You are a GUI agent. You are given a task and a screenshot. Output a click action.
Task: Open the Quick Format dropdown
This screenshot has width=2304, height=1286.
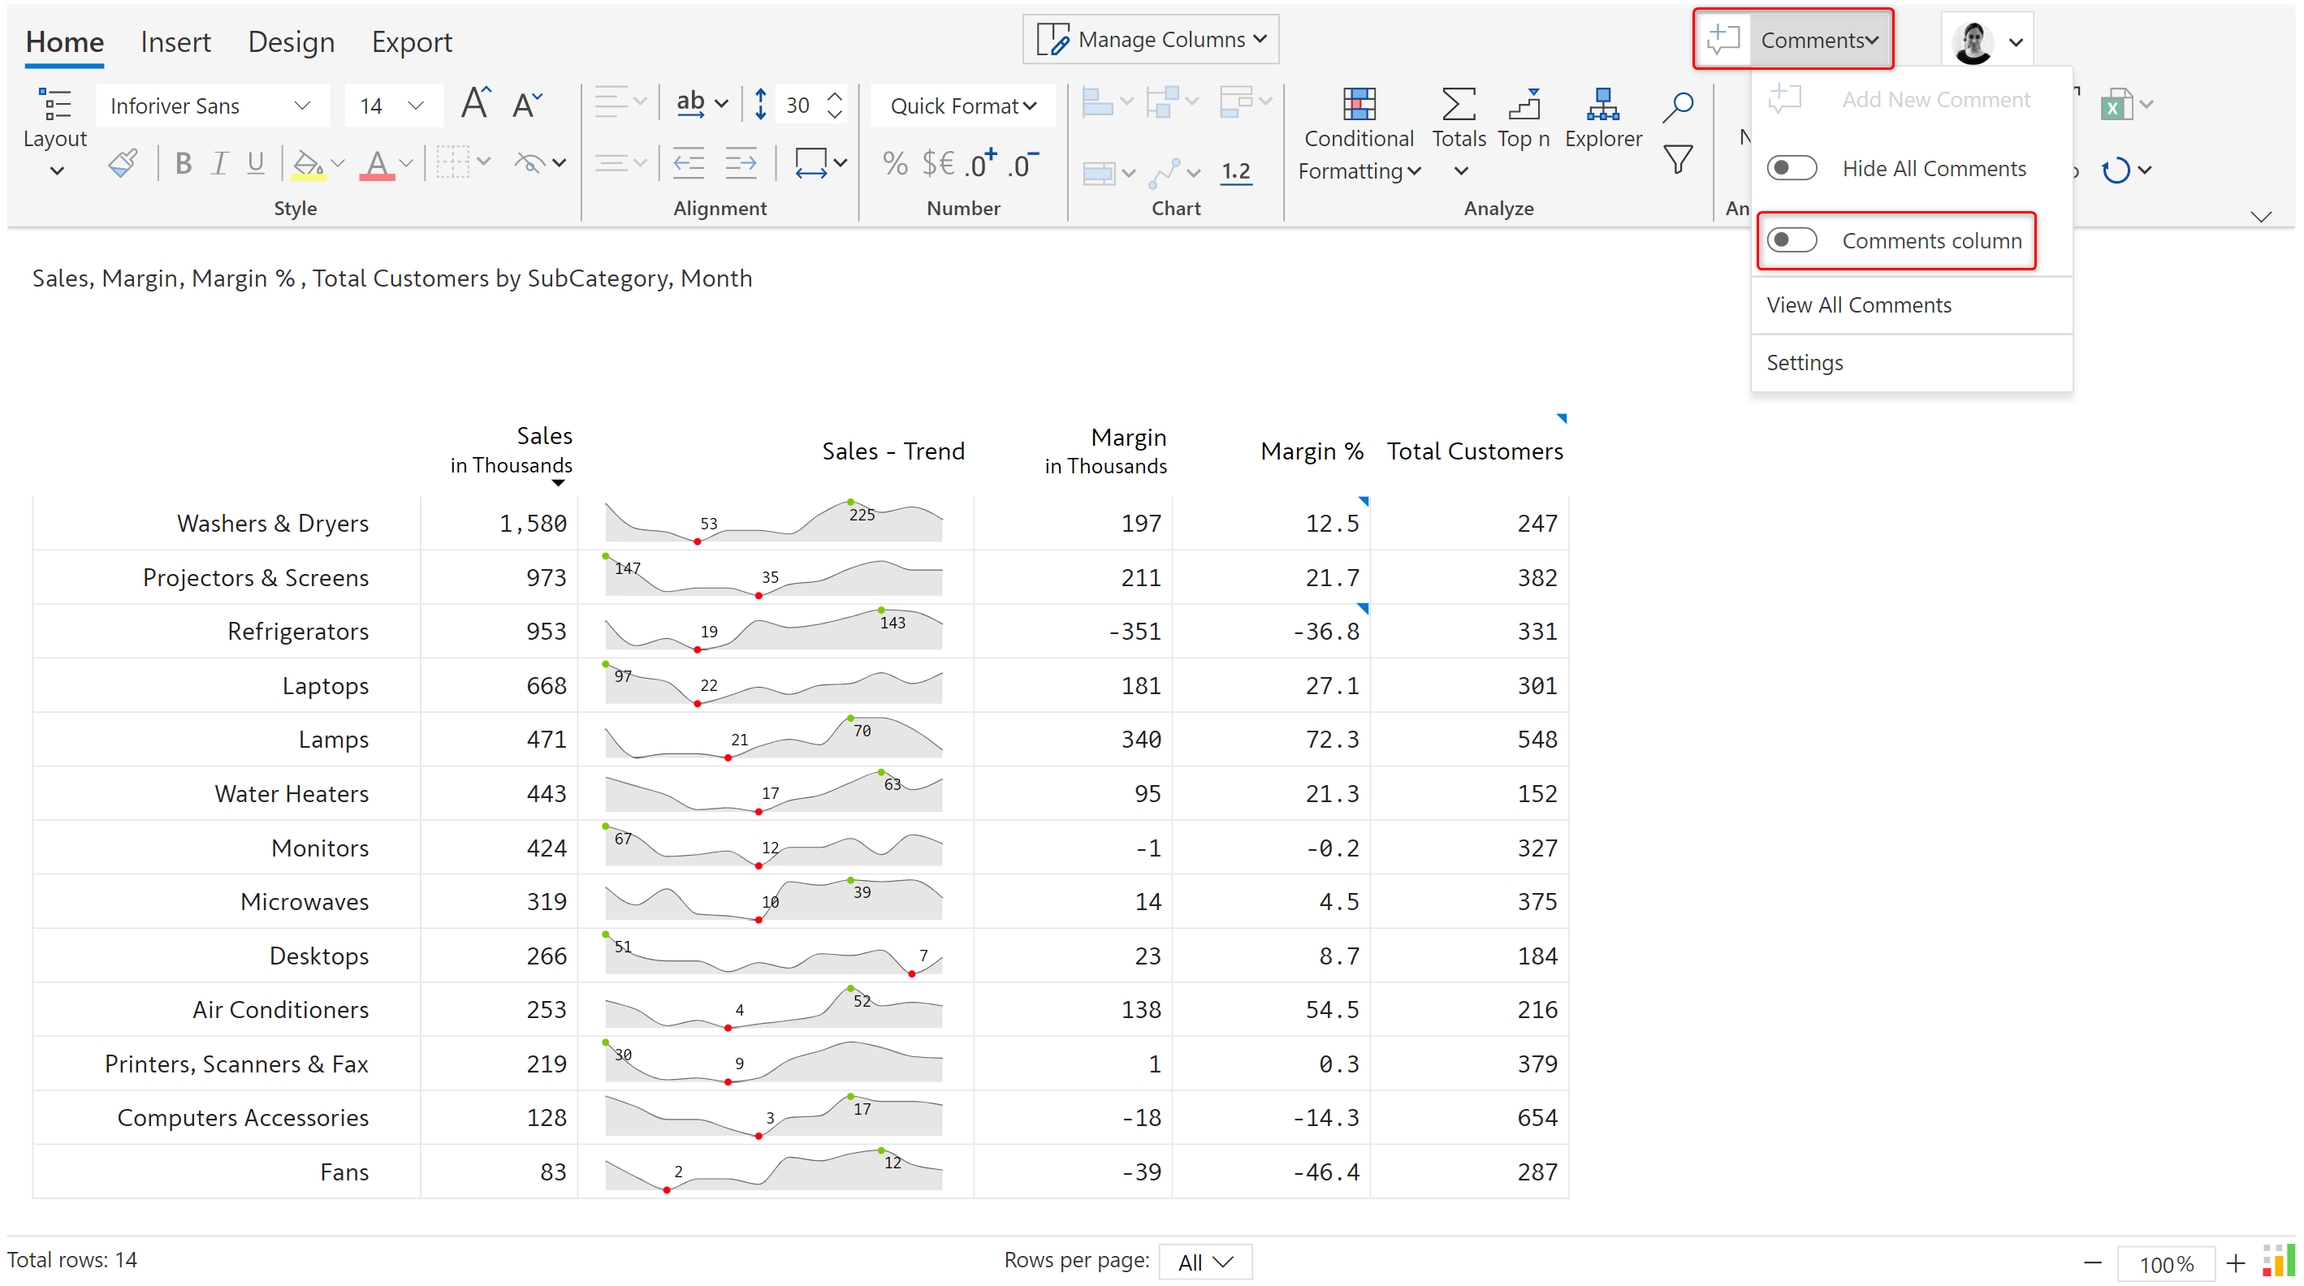pos(962,106)
